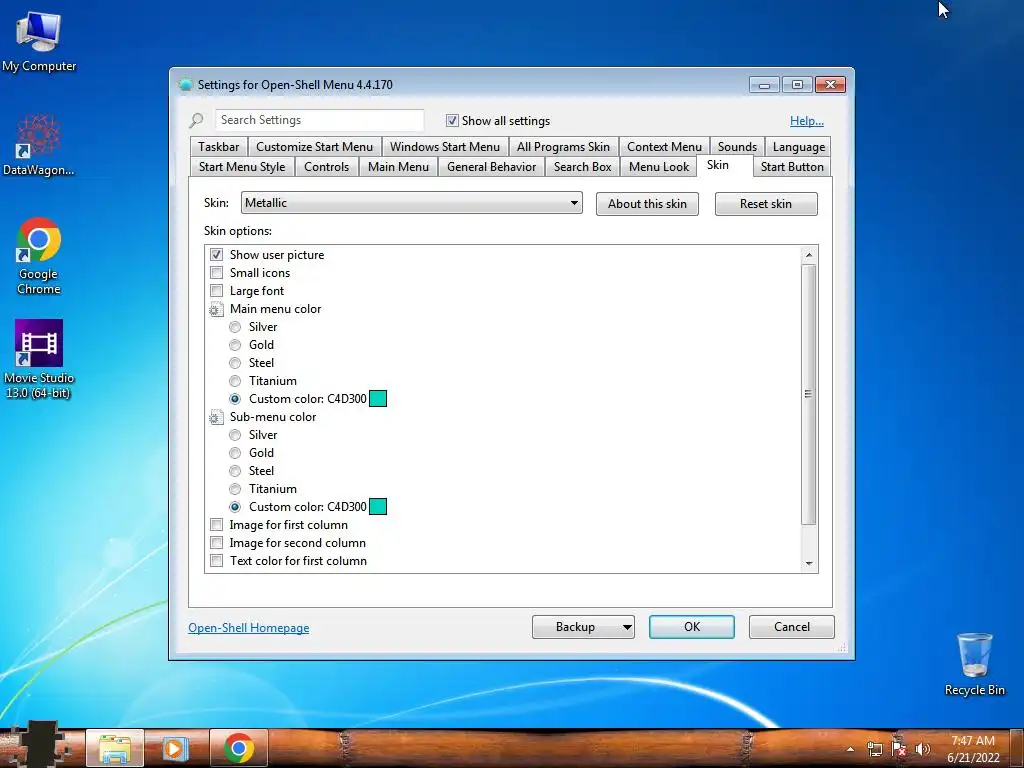Click the Search Settings input field
The height and width of the screenshot is (768, 1024).
pos(319,120)
